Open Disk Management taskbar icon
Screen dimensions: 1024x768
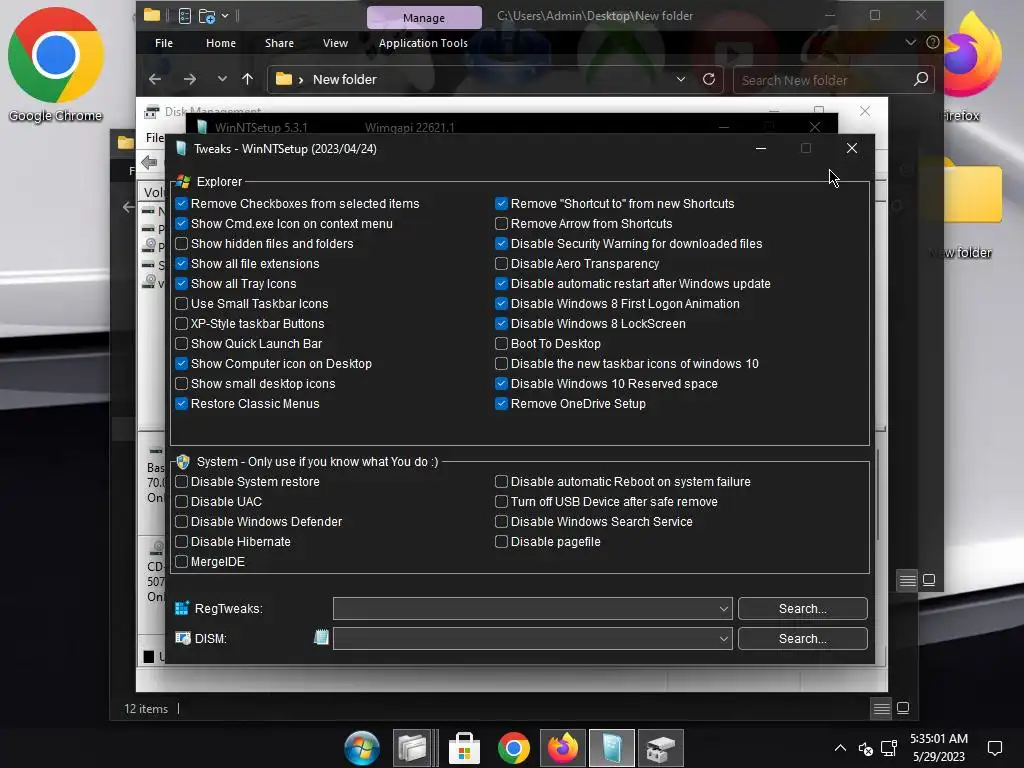(661, 748)
